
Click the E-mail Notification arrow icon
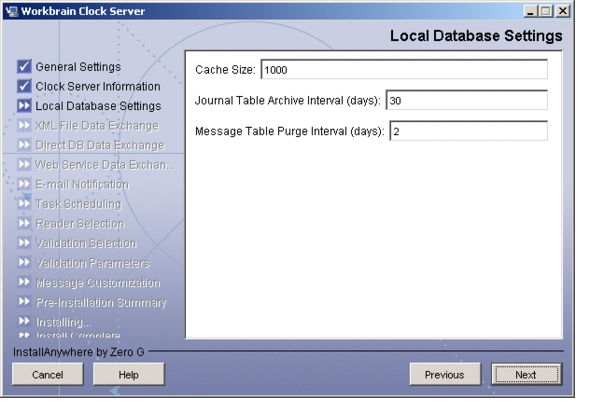(24, 184)
